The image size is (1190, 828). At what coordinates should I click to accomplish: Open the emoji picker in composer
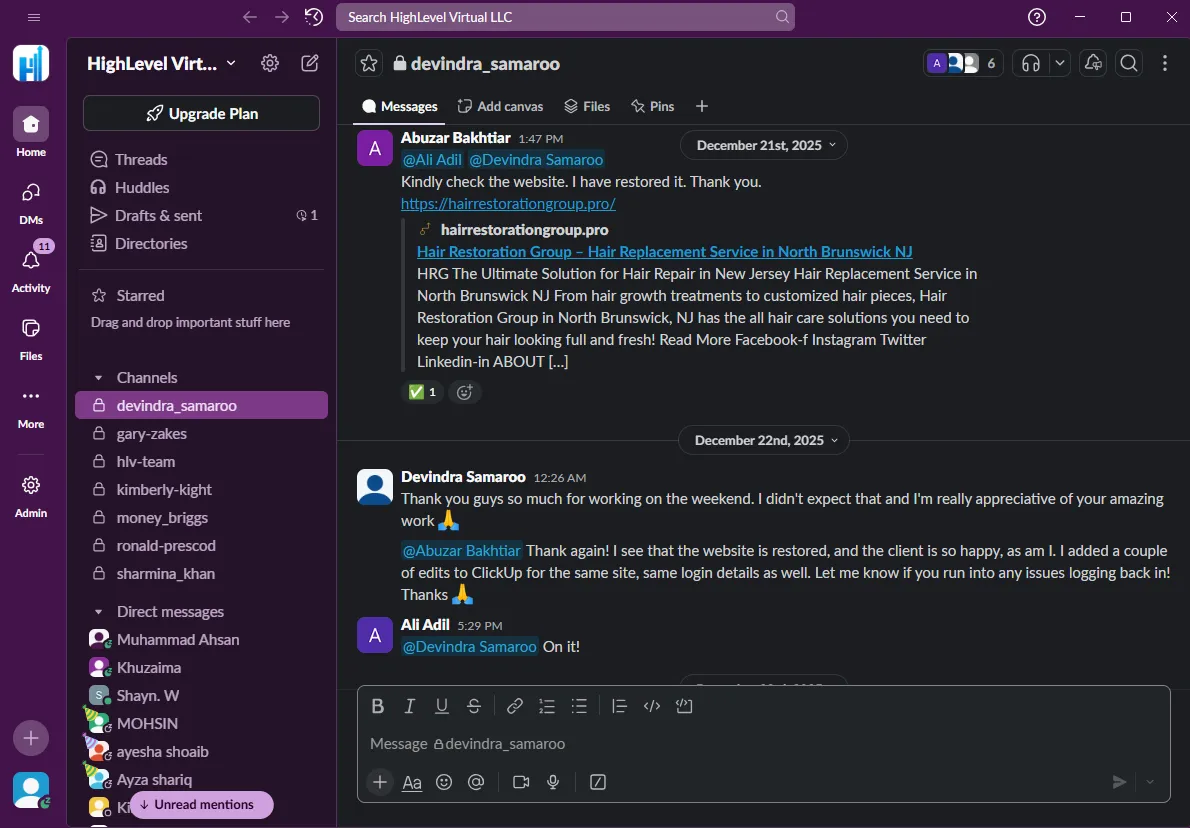(x=444, y=782)
